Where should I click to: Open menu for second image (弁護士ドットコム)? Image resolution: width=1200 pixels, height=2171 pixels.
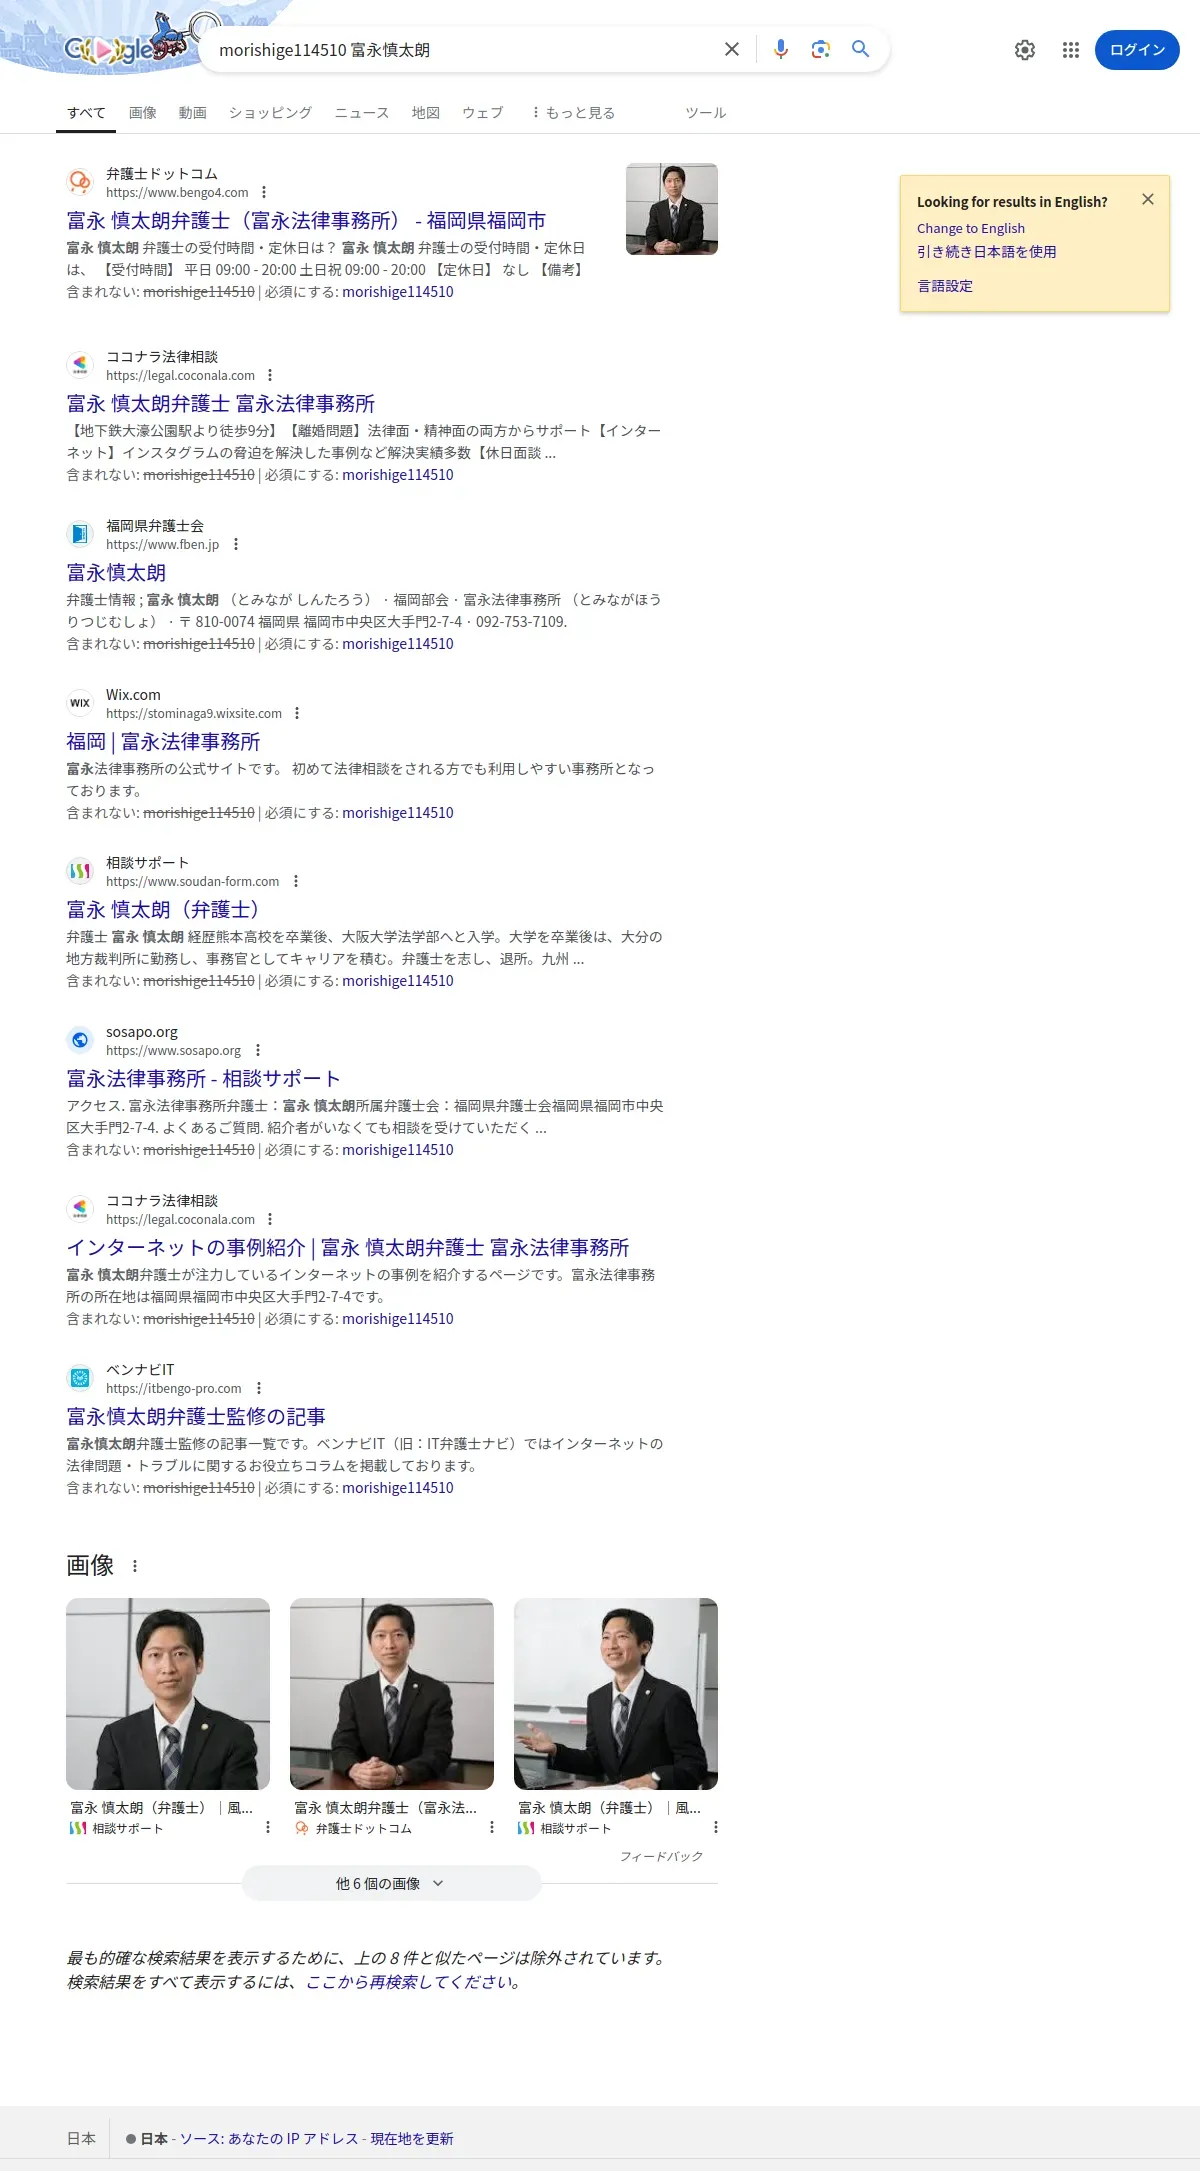[491, 1827]
